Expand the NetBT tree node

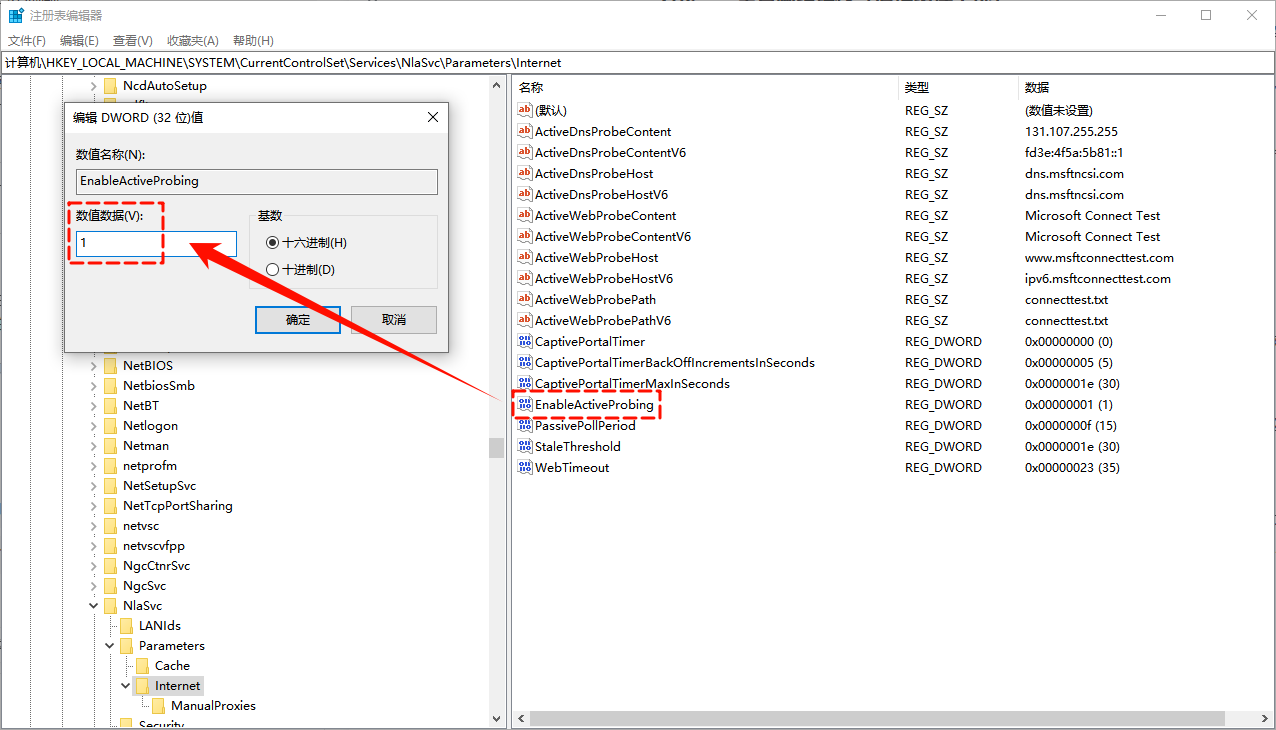94,406
